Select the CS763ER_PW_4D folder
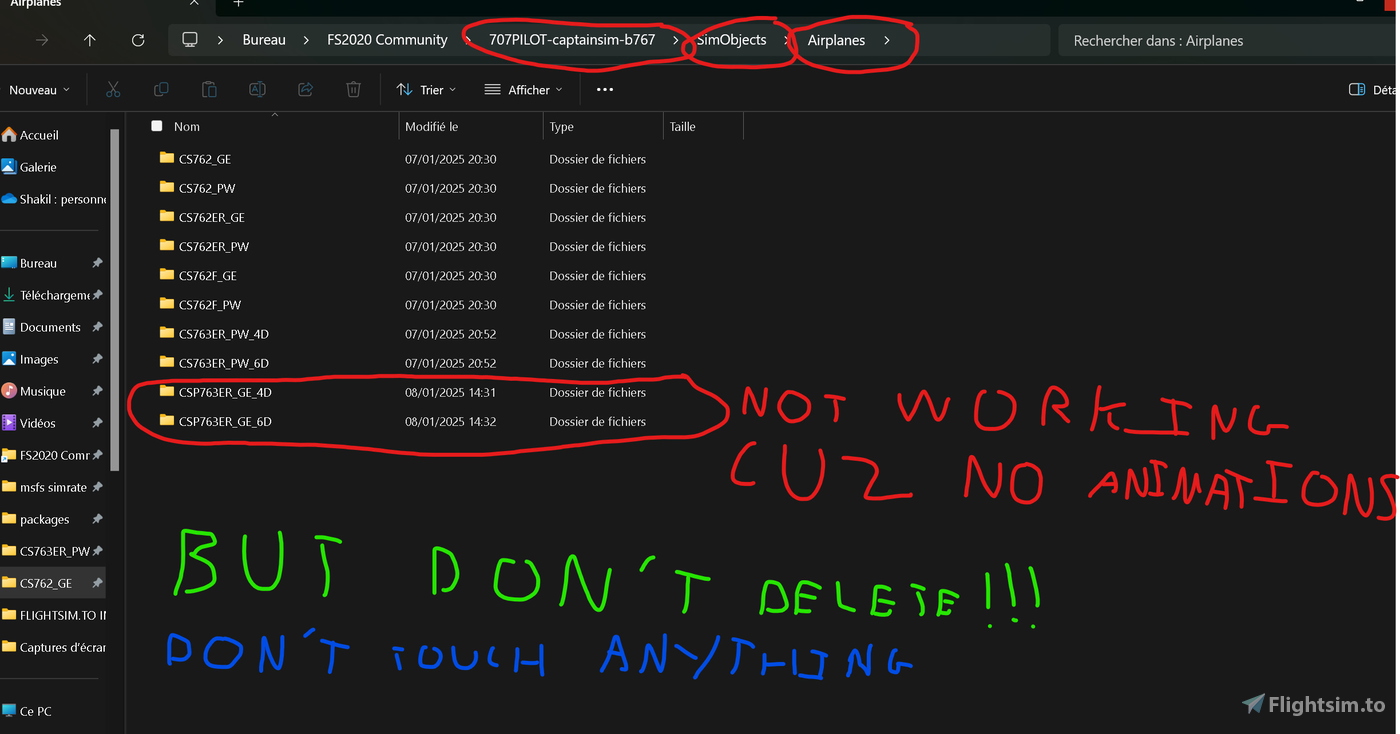Image resolution: width=1400 pixels, height=734 pixels. point(223,334)
